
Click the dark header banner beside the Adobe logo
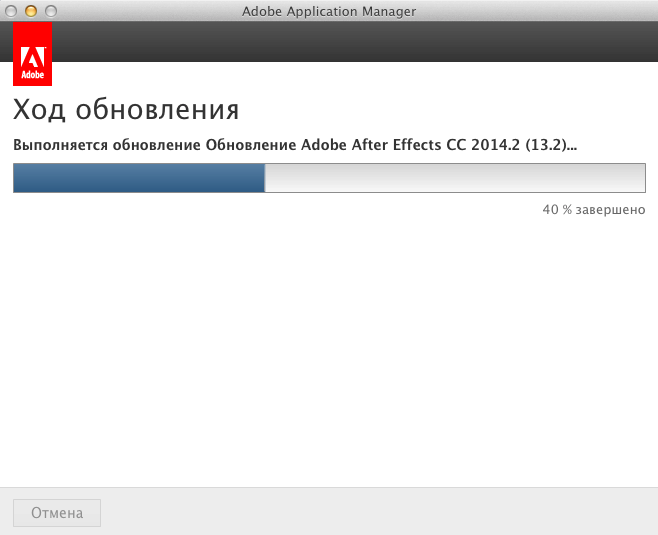[x=350, y=42]
